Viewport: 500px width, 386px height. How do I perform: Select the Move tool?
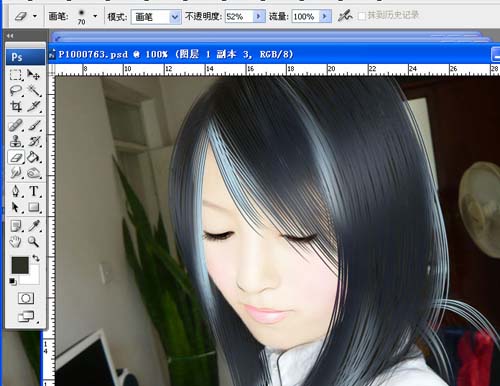click(34, 75)
